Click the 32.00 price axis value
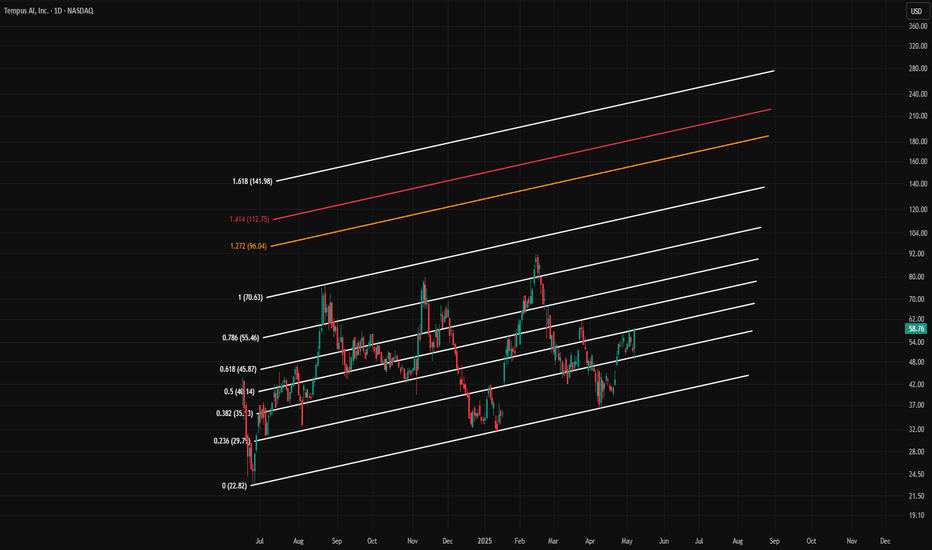This screenshot has height=550, width=932. 917,429
